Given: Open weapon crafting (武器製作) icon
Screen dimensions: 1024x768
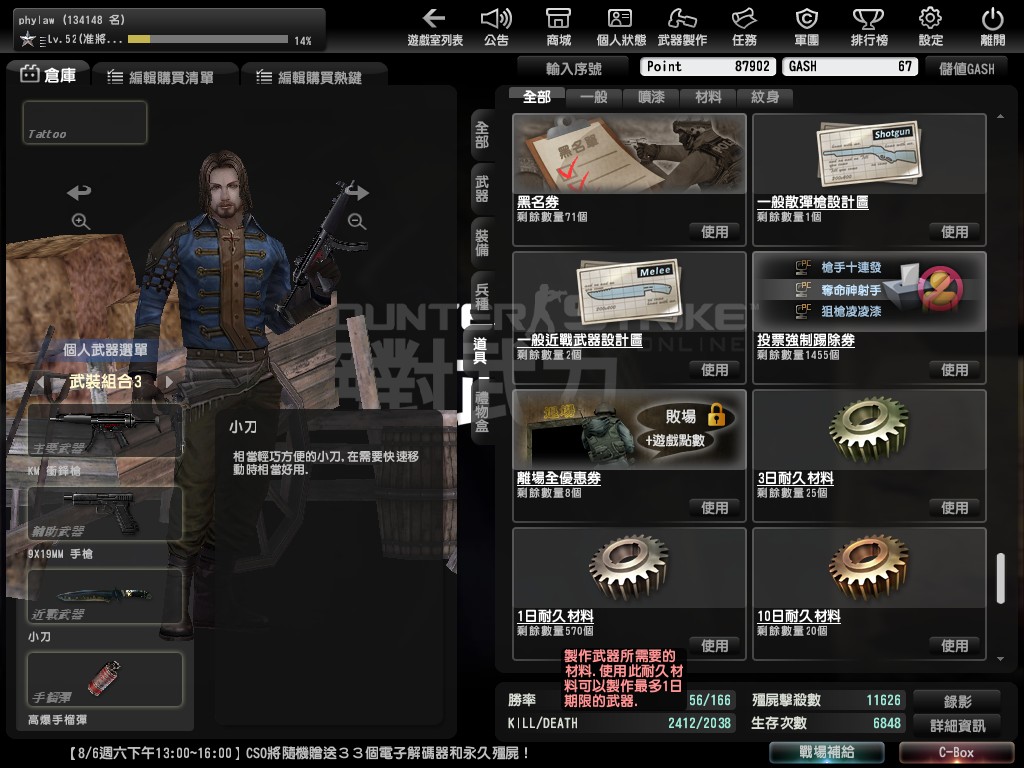Looking at the screenshot, I should tap(682, 27).
